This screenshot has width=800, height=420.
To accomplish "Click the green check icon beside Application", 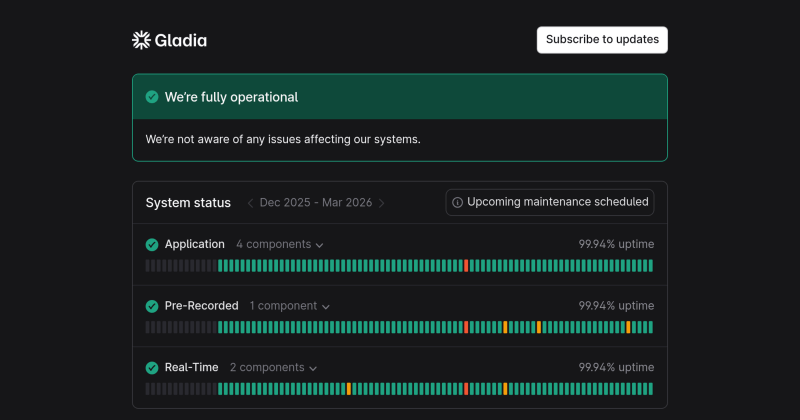I will pyautogui.click(x=152, y=244).
